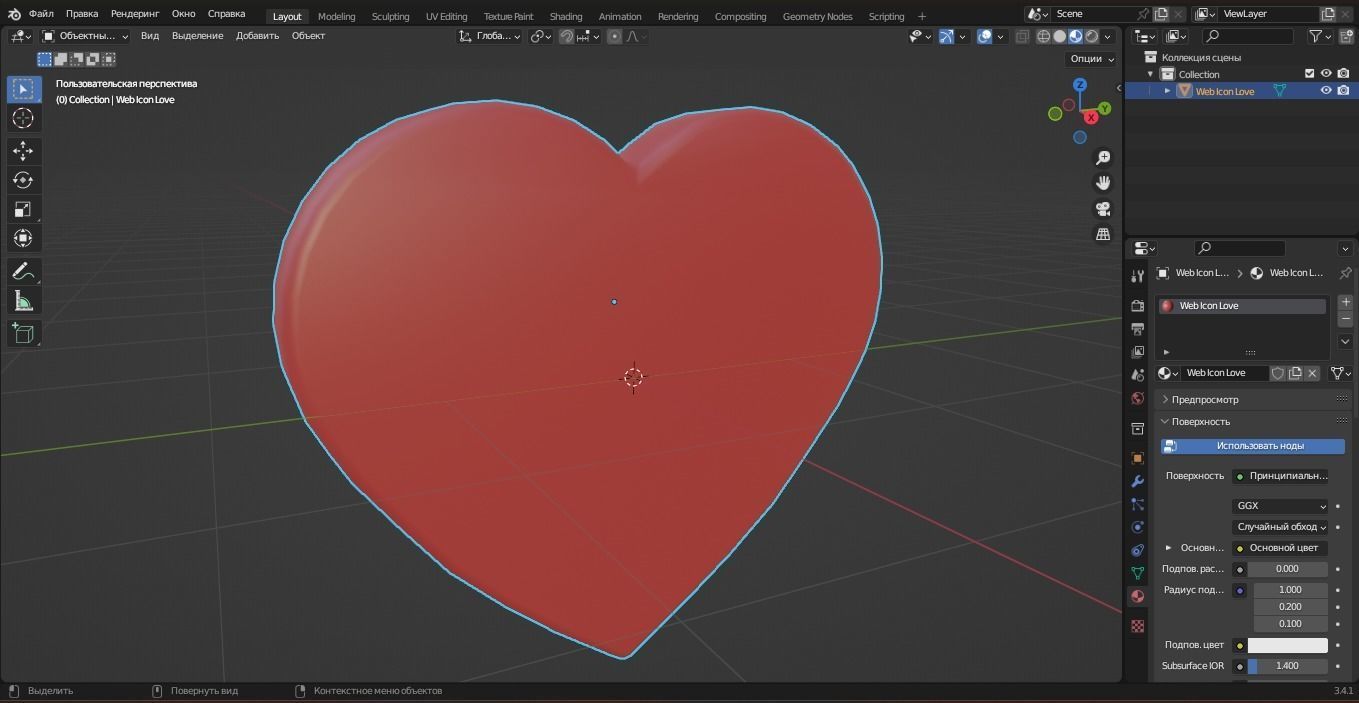1359x703 pixels.
Task: Collapse the Collection tree item
Action: (x=1150, y=74)
